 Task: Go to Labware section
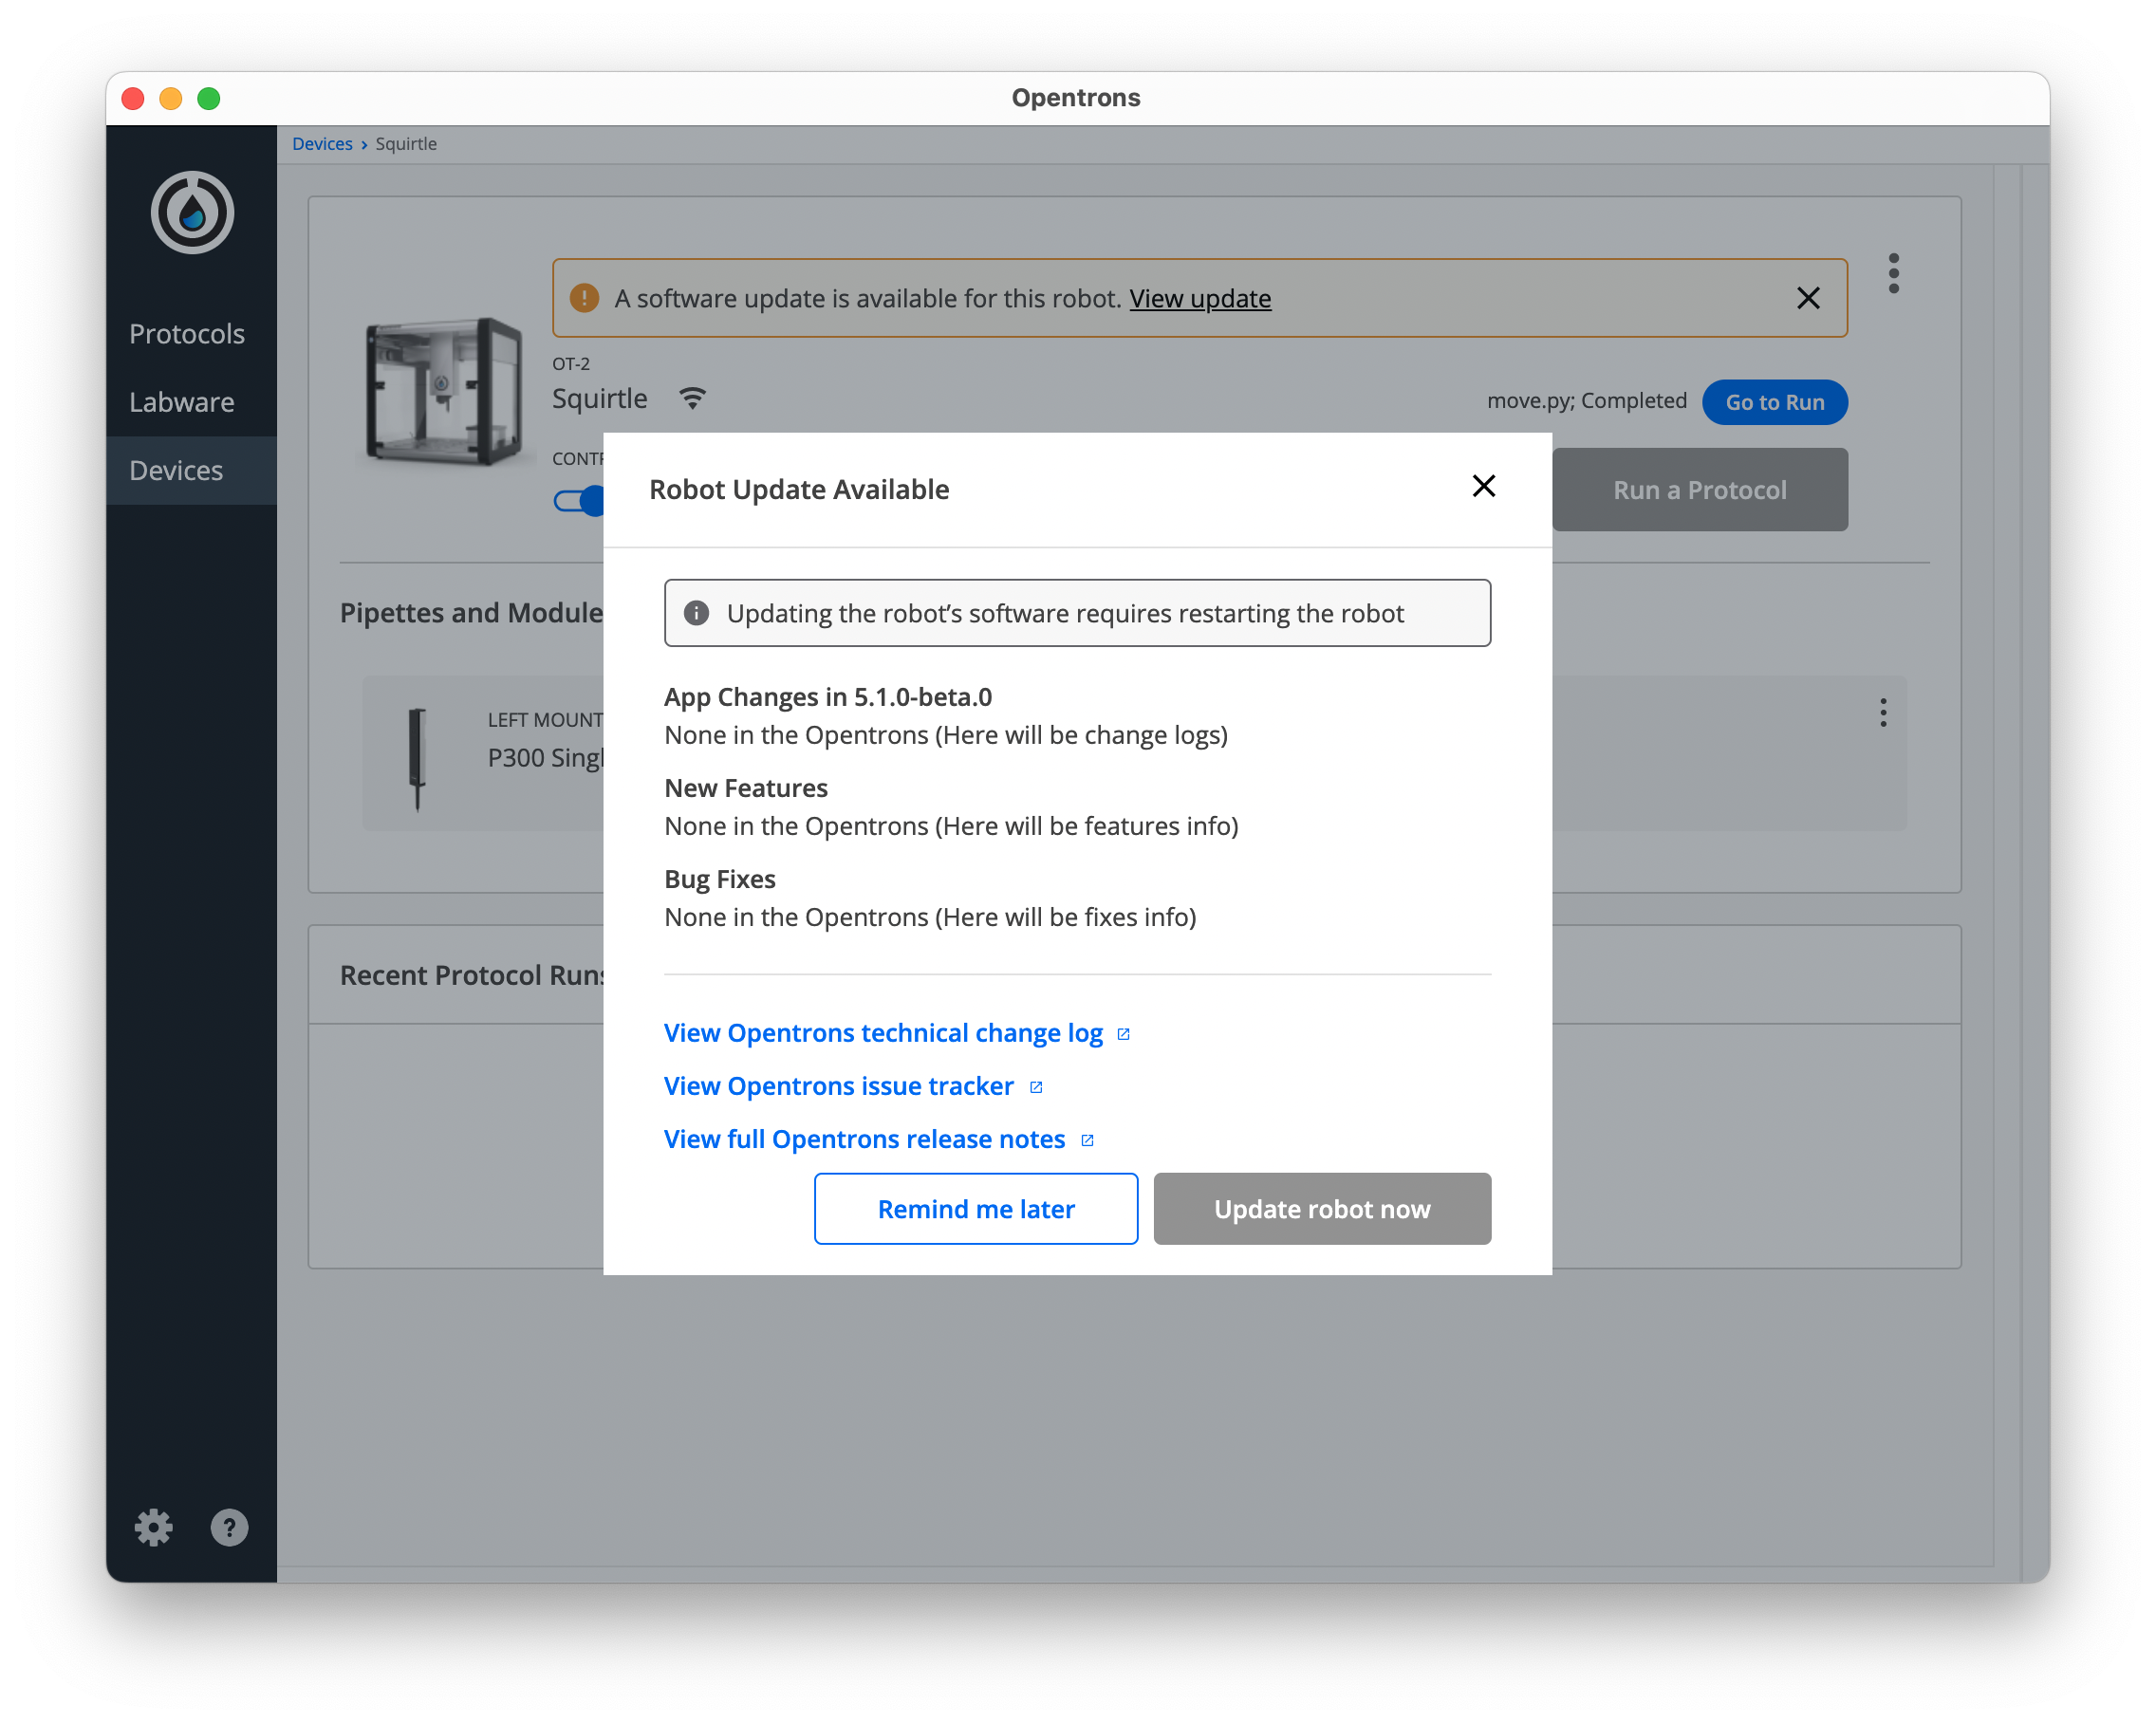182,402
